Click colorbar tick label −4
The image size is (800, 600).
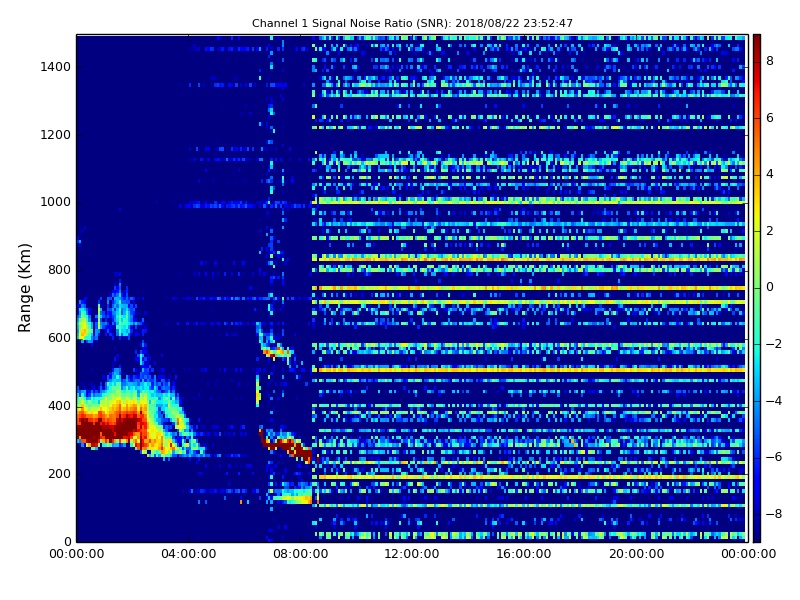pyautogui.click(x=774, y=401)
